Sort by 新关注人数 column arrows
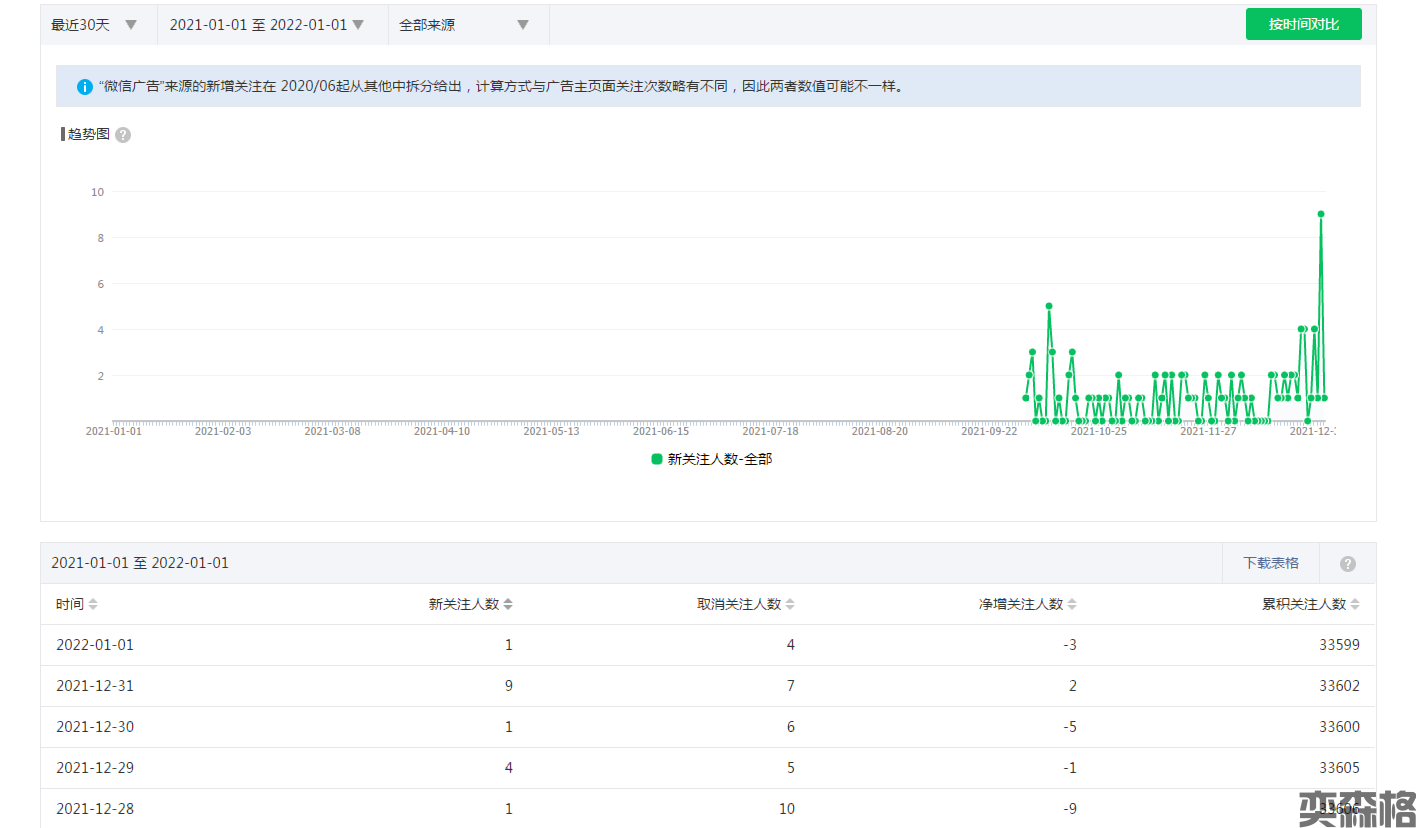Image resolution: width=1416 pixels, height=828 pixels. point(508,605)
